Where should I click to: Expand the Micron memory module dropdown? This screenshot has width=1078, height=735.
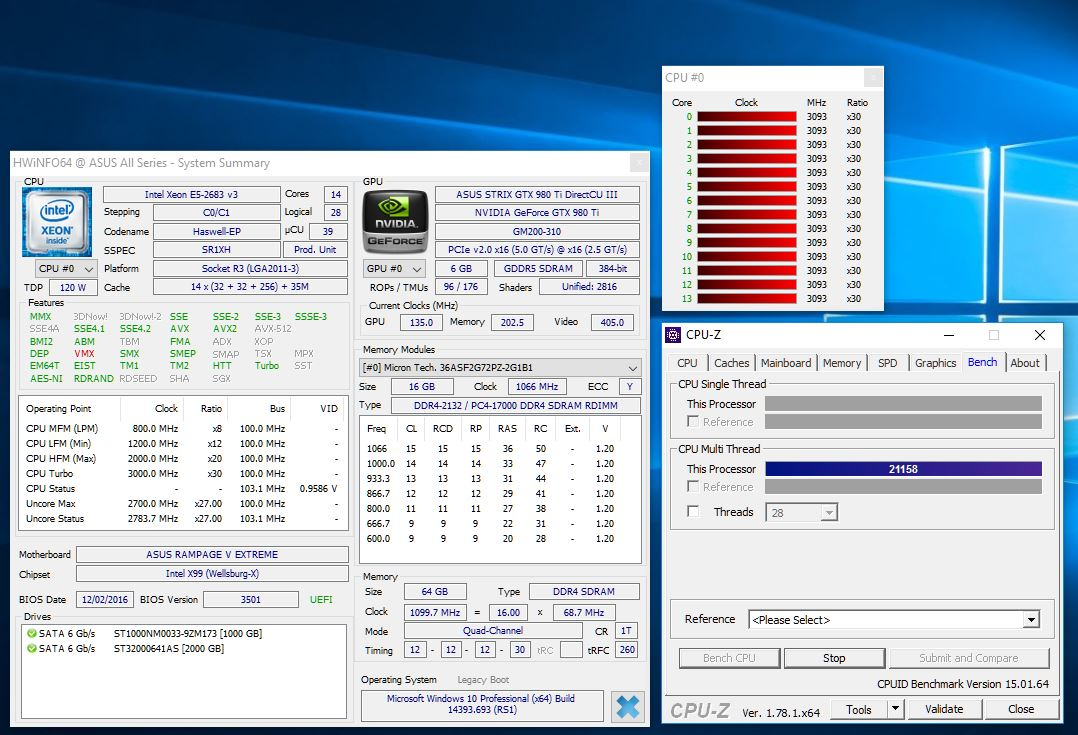[x=500, y=368]
